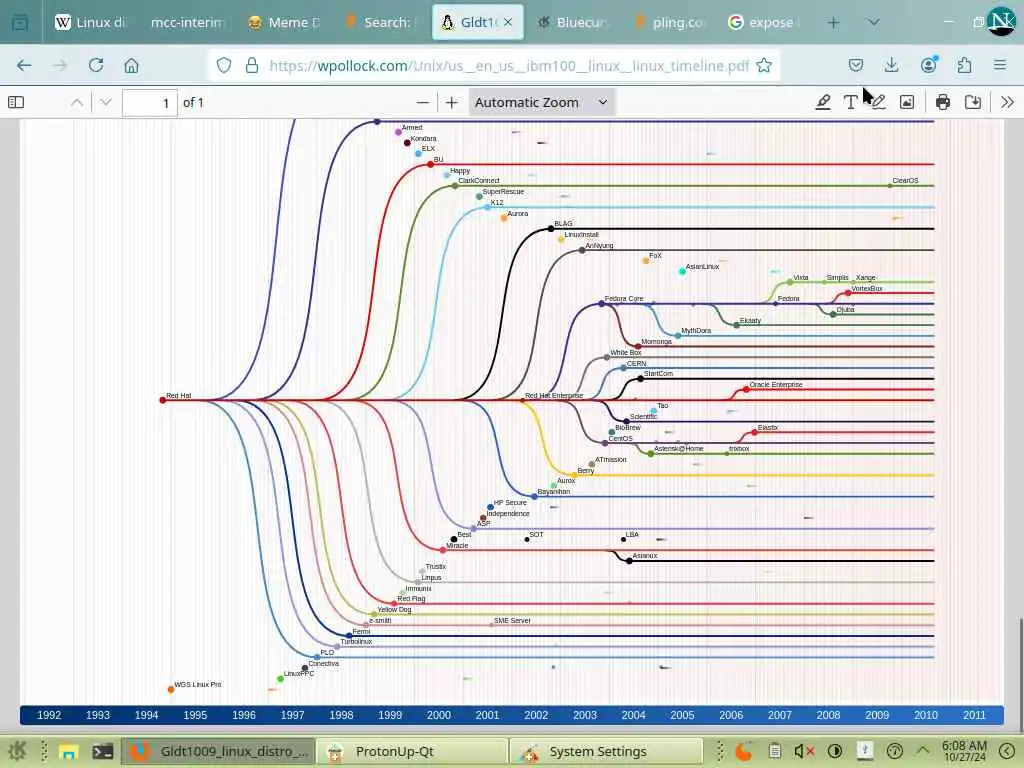
Task: Click the 2004 year marker
Action: pos(633,715)
